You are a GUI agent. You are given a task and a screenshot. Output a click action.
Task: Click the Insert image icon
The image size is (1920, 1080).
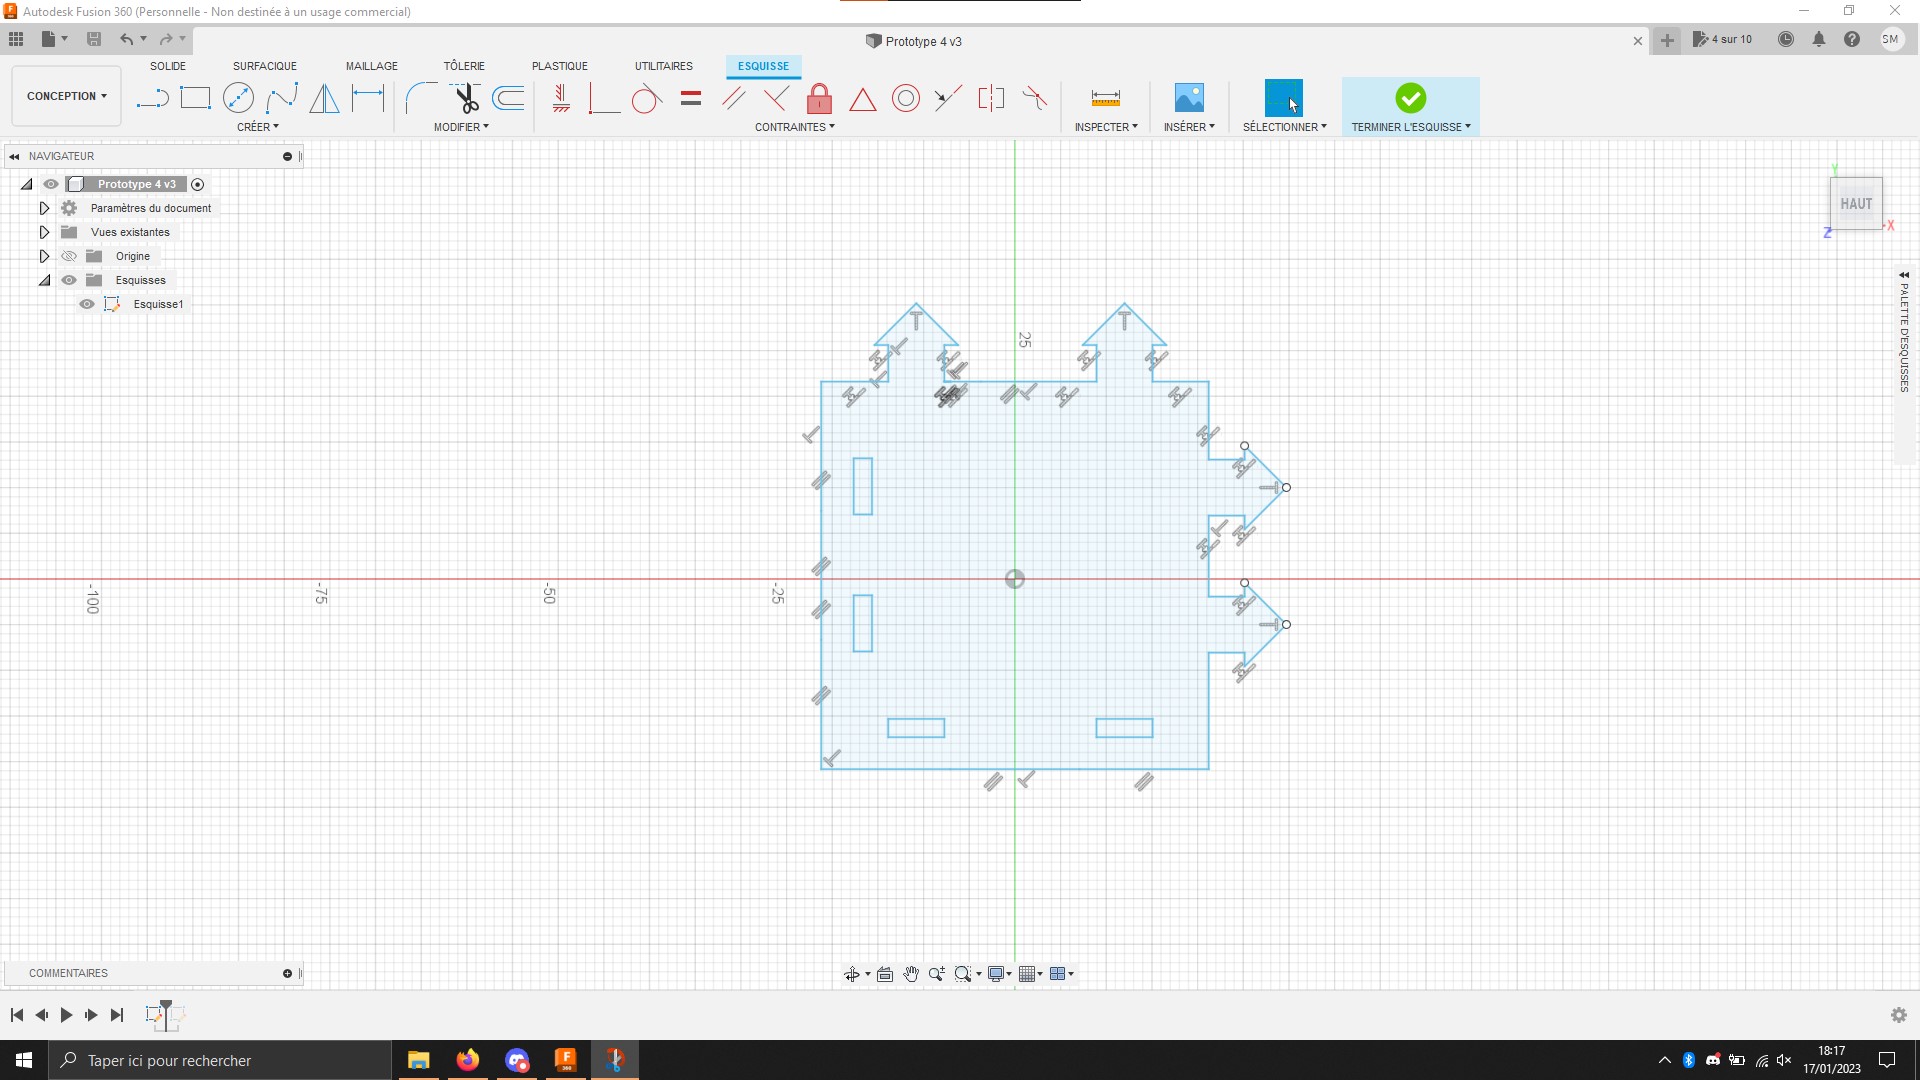point(1188,98)
